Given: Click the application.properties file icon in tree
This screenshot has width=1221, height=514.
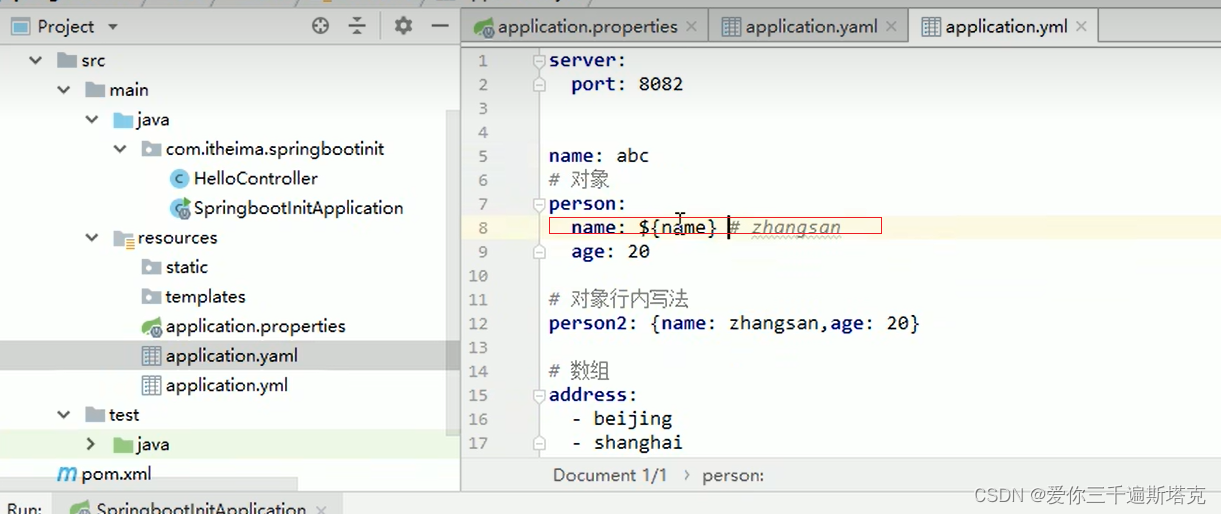Looking at the screenshot, I should (152, 326).
